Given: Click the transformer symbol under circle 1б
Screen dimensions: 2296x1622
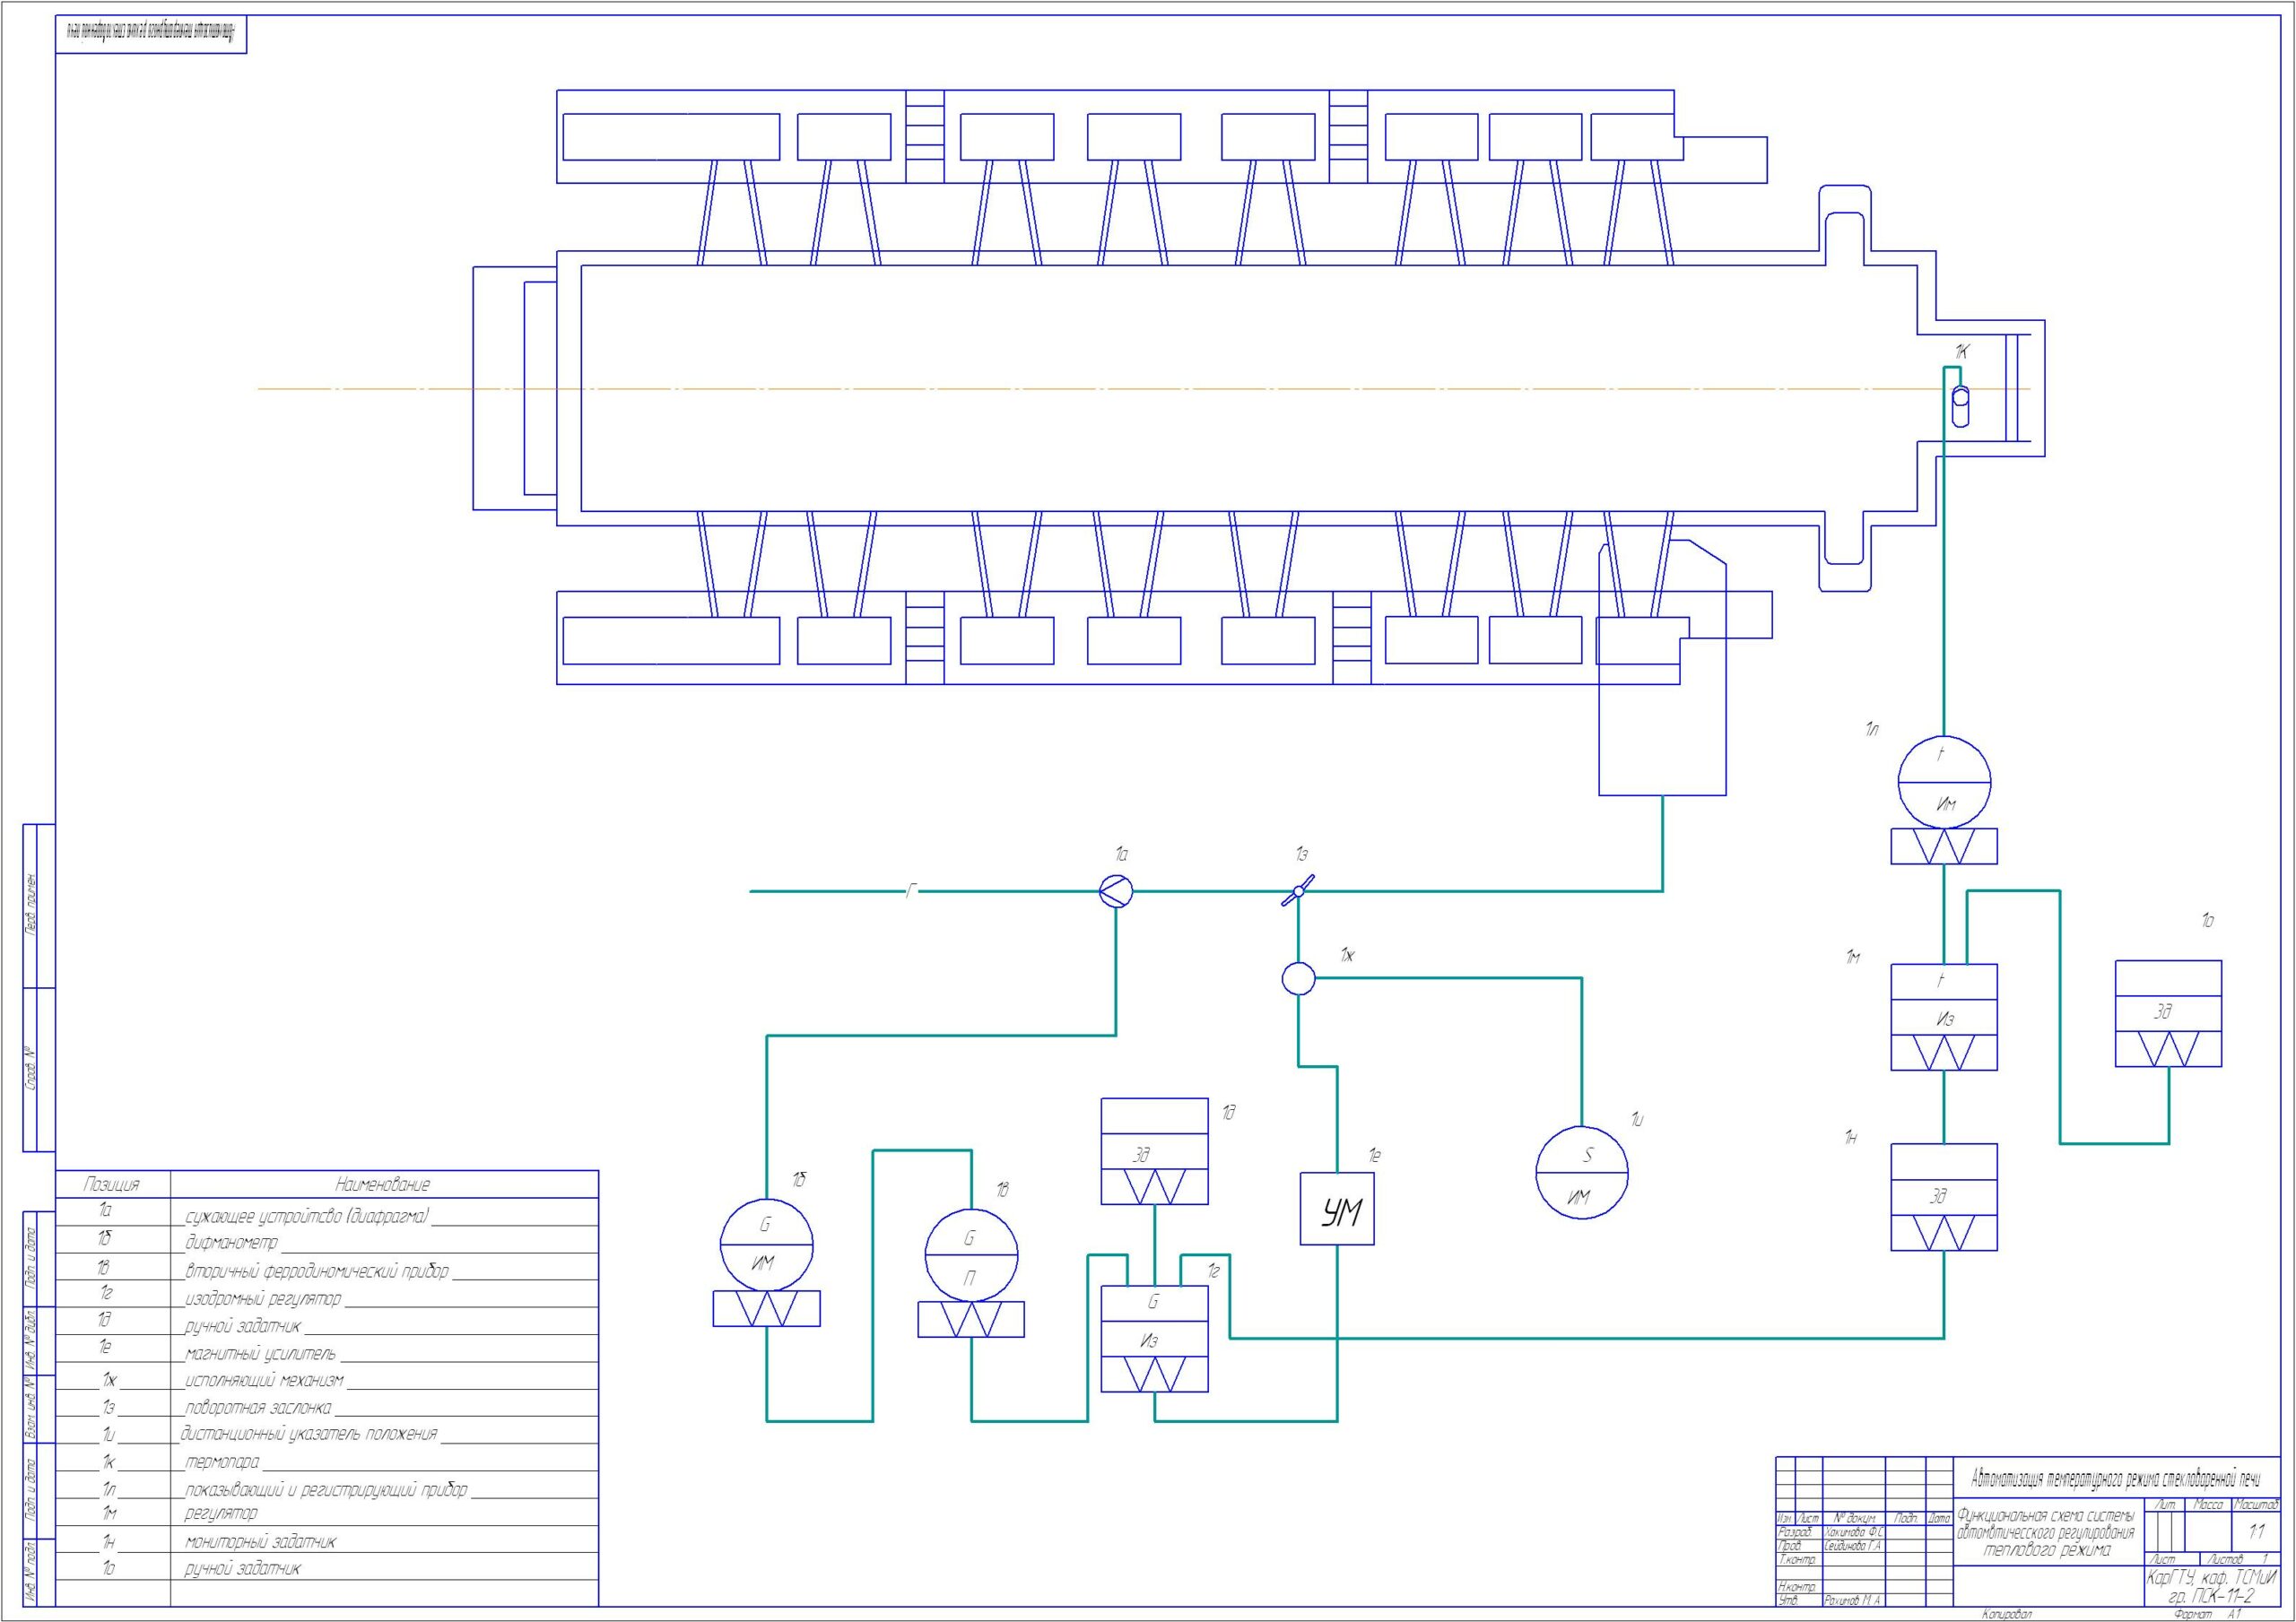Looking at the screenshot, I should [x=766, y=1308].
